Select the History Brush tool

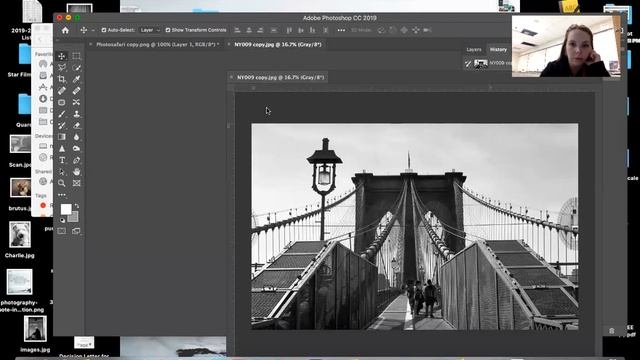[62, 125]
